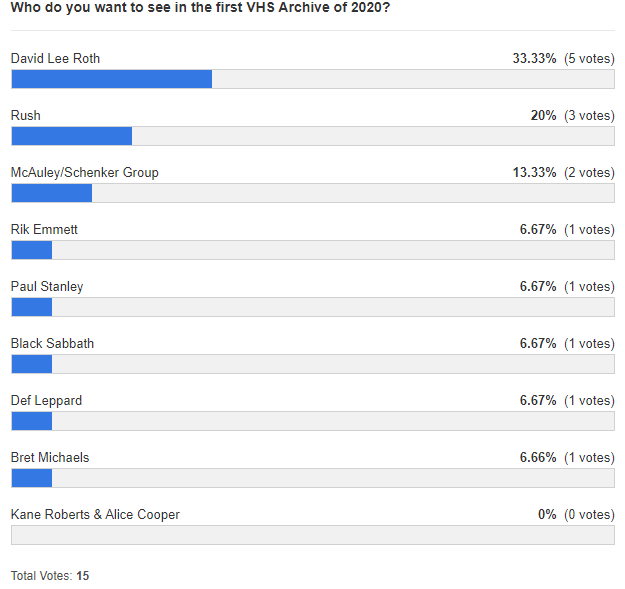Select the Def Leppard option label
The width and height of the screenshot is (625, 589).
pyautogui.click(x=46, y=401)
